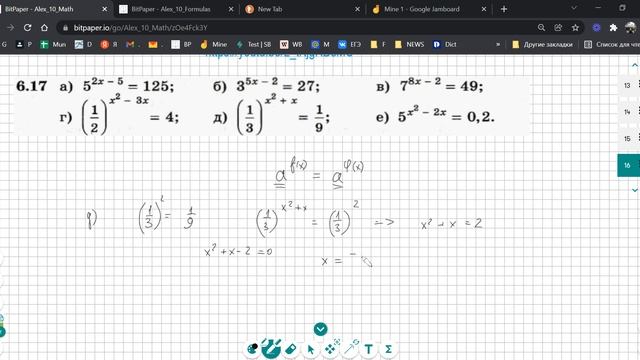
Task: Open Другие закладки folder
Action: click(542, 44)
